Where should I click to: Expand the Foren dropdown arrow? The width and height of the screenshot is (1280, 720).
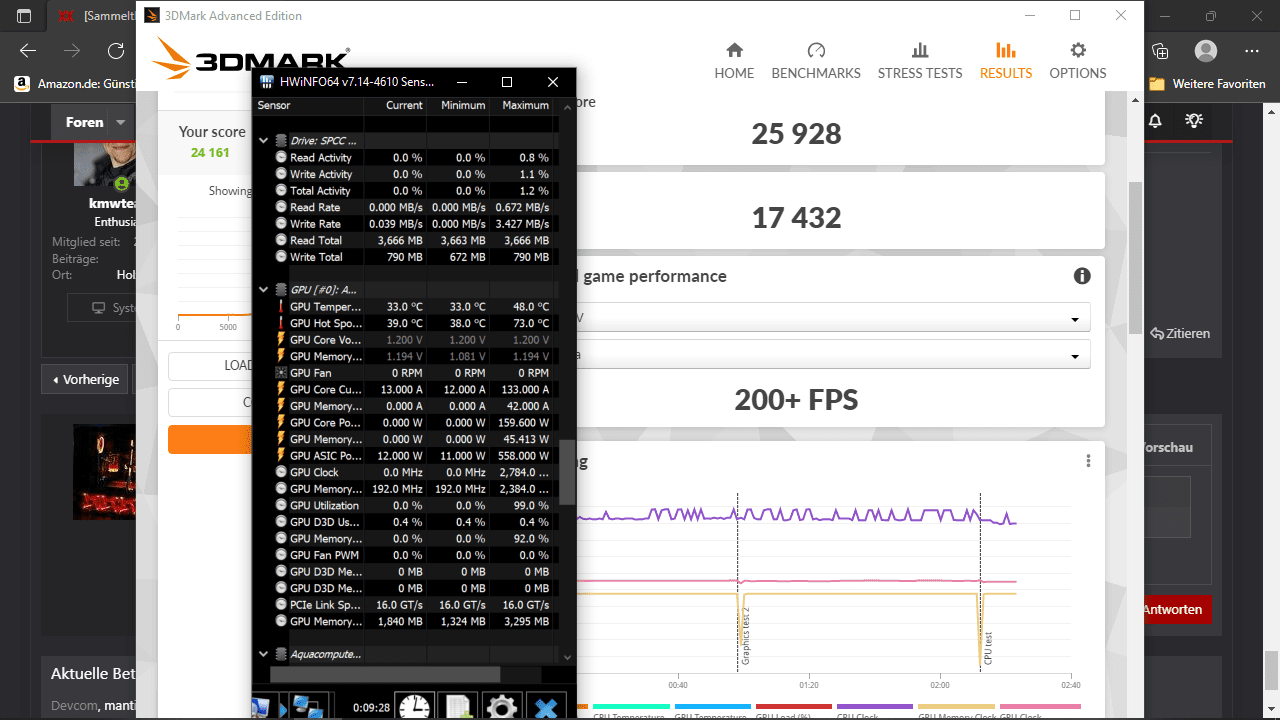(121, 122)
